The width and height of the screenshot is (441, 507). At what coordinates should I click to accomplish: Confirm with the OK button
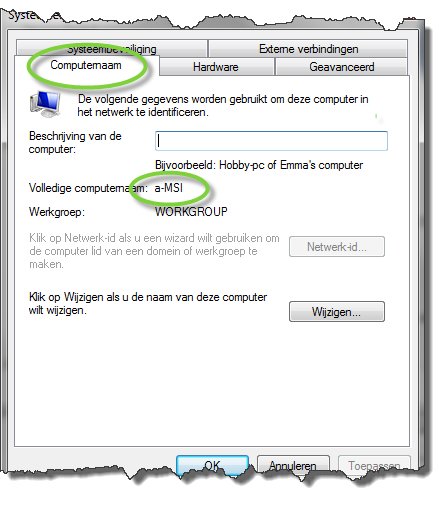point(212,464)
